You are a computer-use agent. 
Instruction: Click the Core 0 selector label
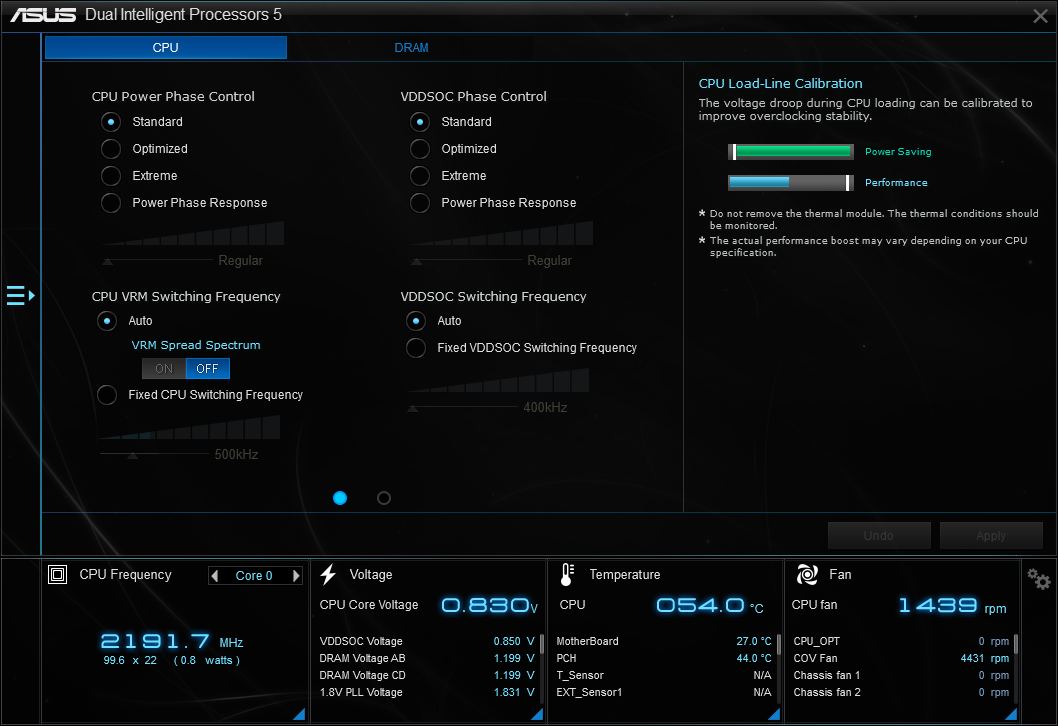(x=254, y=576)
